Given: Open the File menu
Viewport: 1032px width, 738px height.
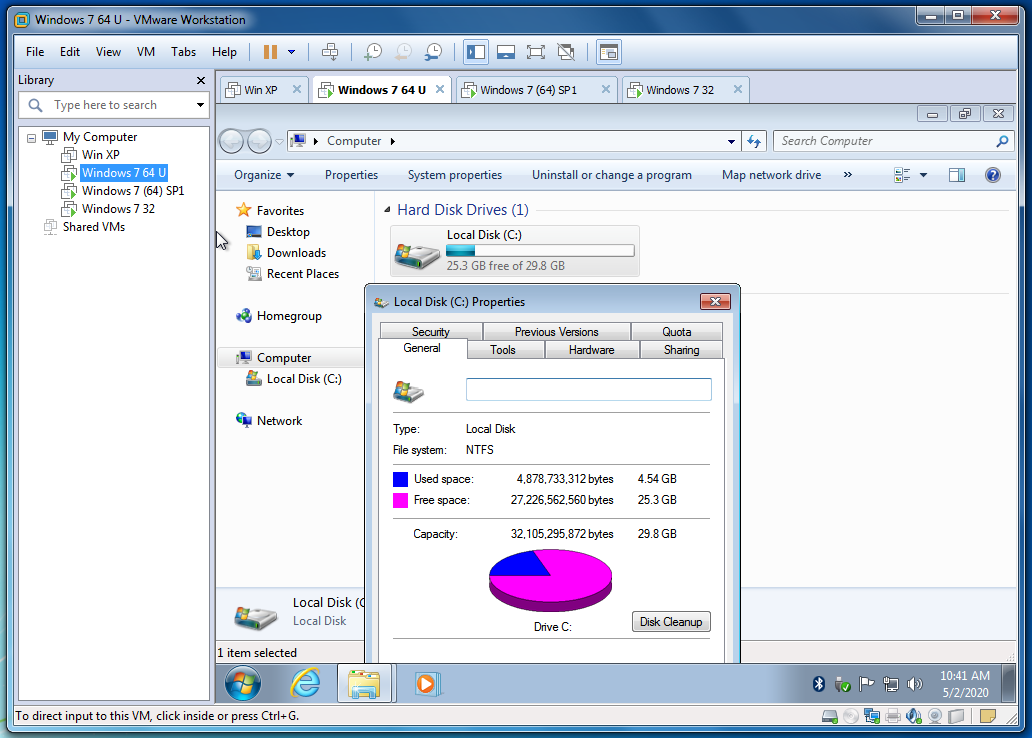Looking at the screenshot, I should click(35, 52).
